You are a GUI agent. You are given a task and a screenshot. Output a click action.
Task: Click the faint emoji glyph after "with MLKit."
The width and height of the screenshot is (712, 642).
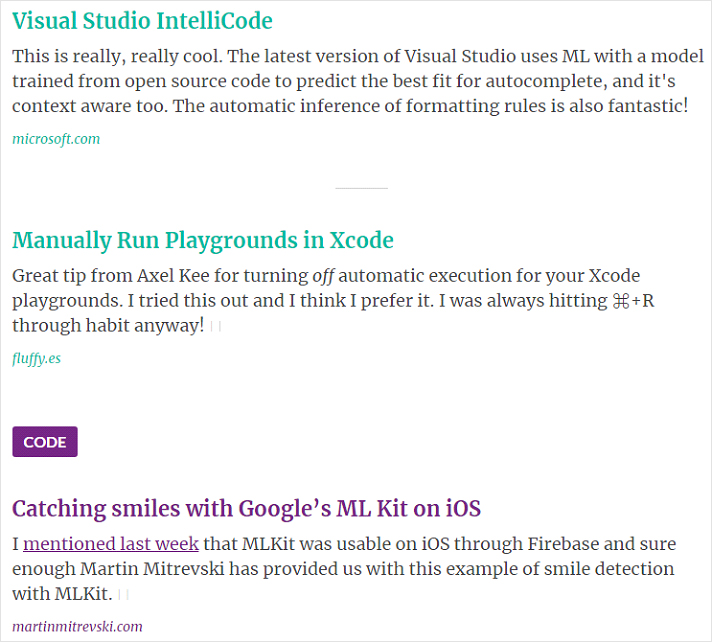(x=124, y=595)
